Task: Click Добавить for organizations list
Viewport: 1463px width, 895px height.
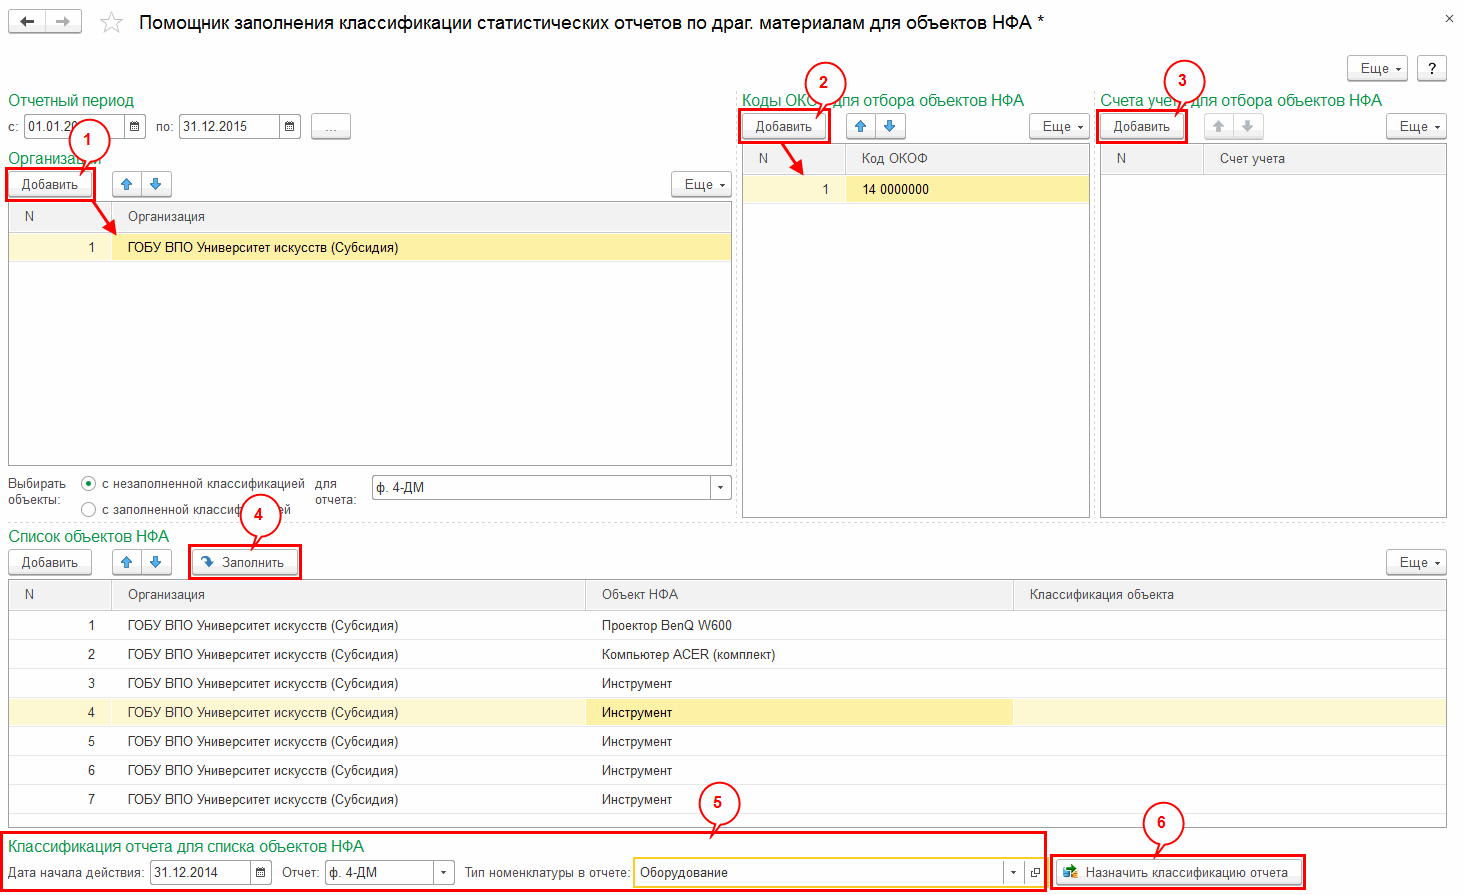Action: tap(50, 184)
